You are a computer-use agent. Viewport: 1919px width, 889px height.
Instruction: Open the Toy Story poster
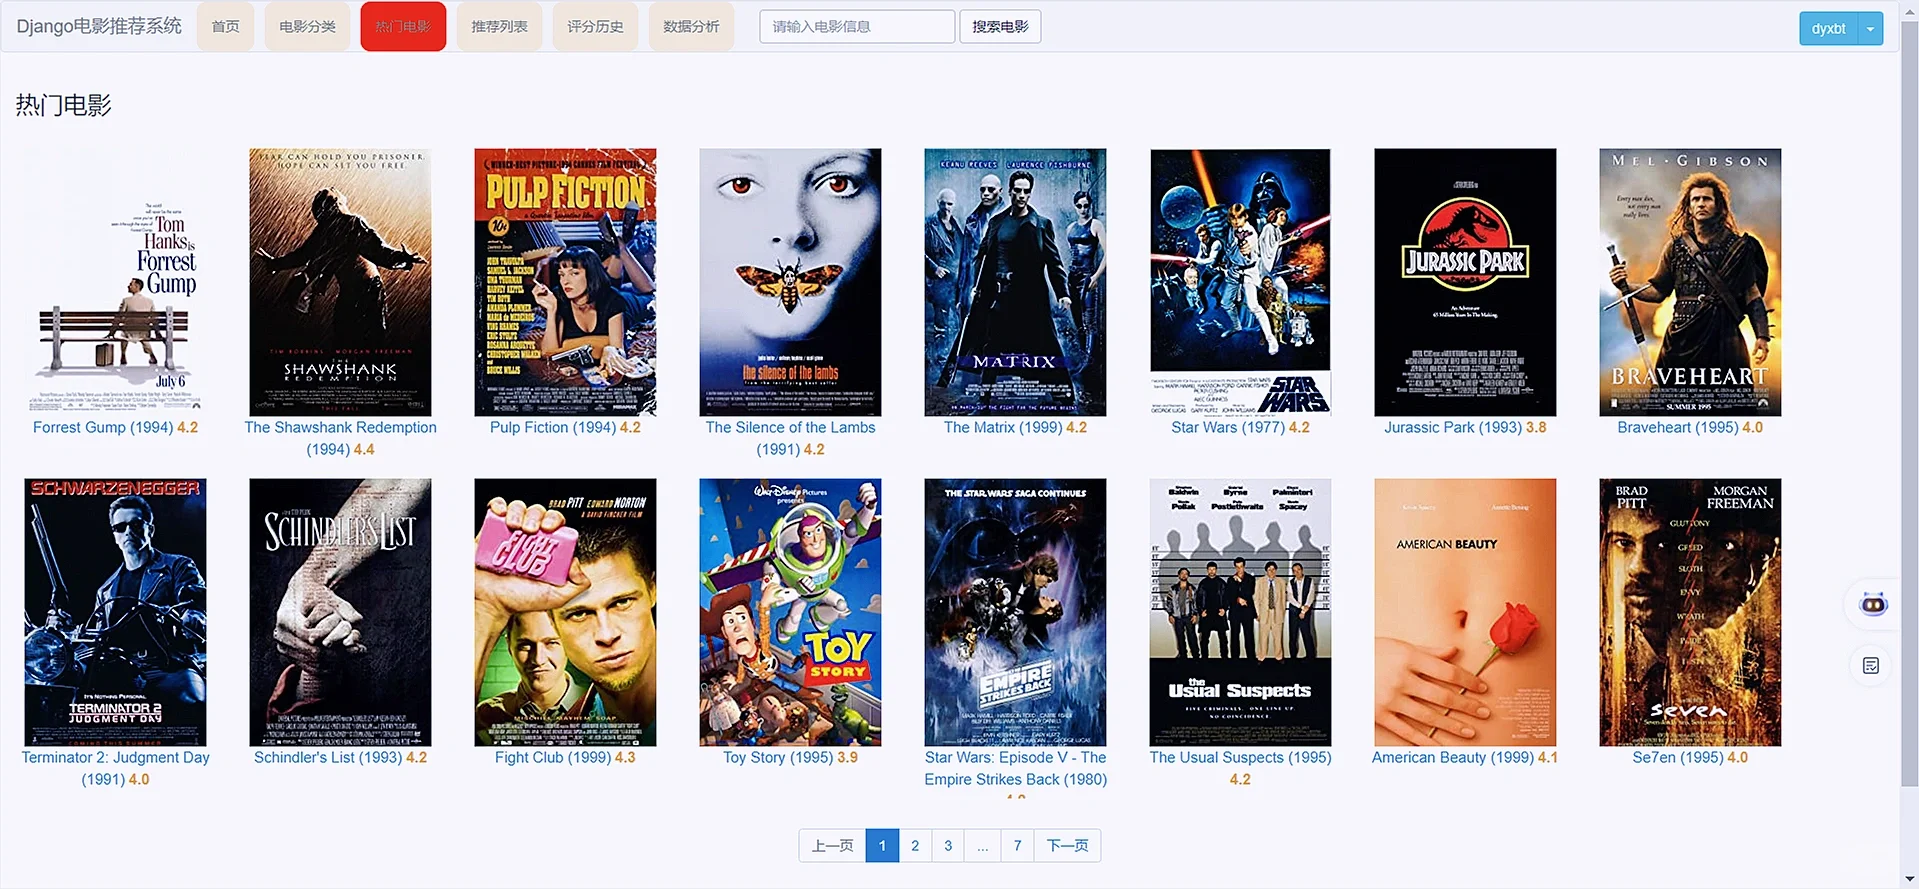pyautogui.click(x=790, y=612)
